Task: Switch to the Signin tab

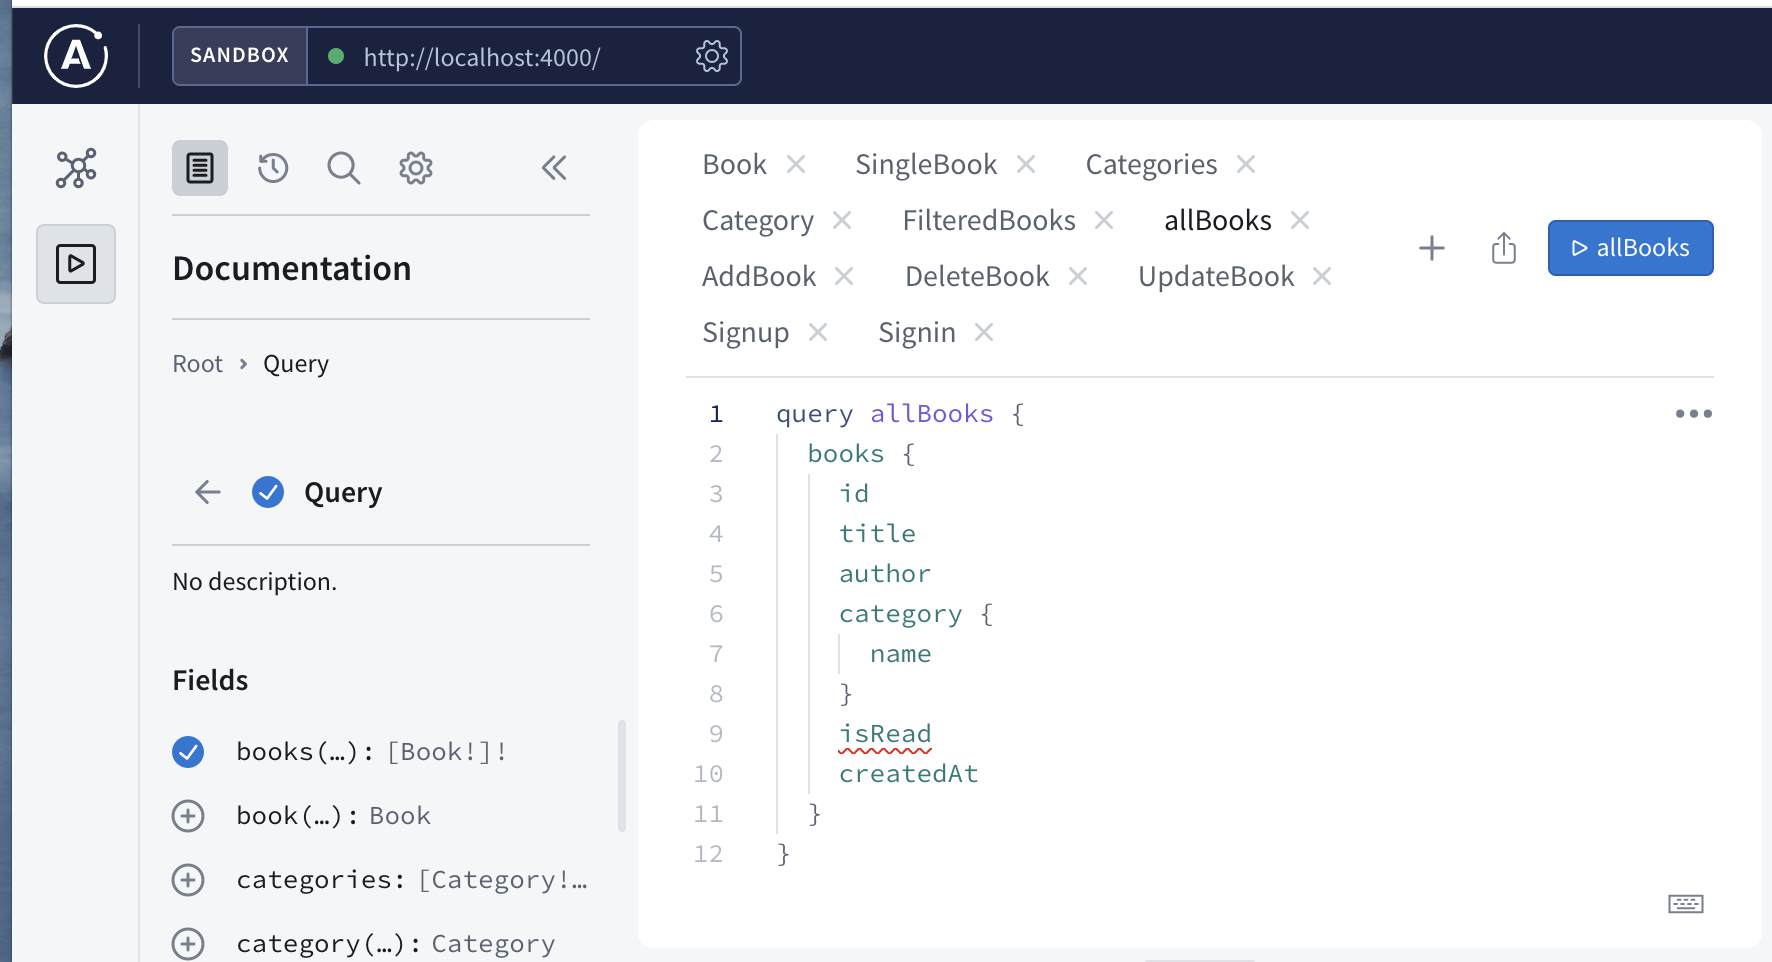Action: click(917, 332)
